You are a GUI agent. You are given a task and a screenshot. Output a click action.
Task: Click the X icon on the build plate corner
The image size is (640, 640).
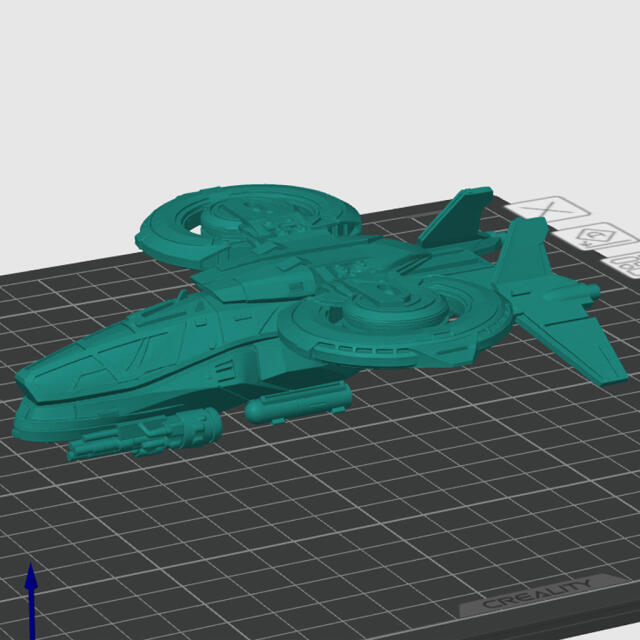547,208
